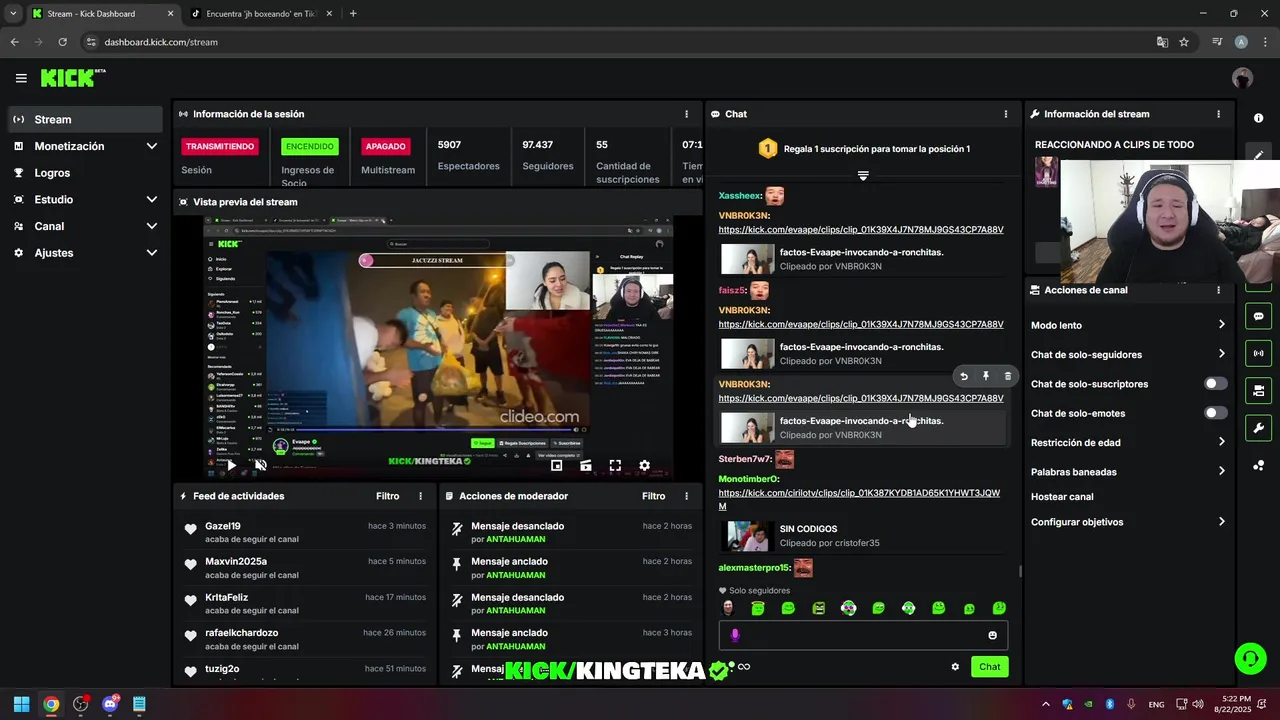The image size is (1280, 720).
Task: Open emoji picker in chat input
Action: click(x=993, y=635)
